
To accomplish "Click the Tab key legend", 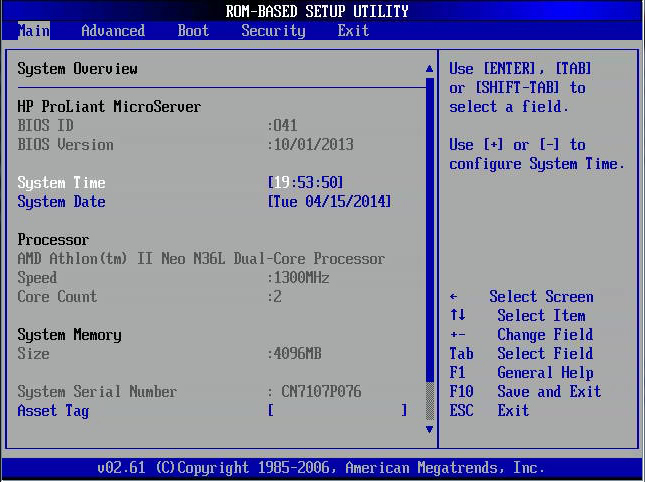I will pos(461,353).
